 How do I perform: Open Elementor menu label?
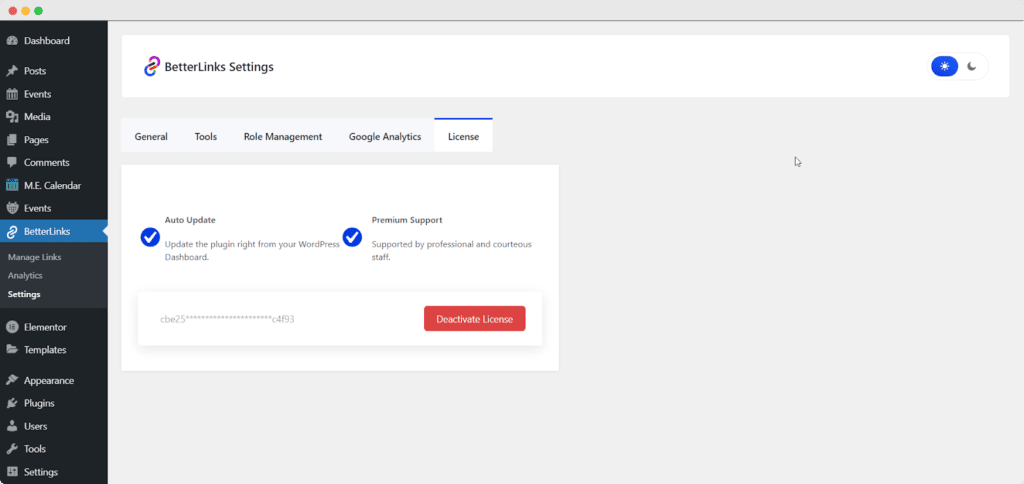[x=45, y=327]
